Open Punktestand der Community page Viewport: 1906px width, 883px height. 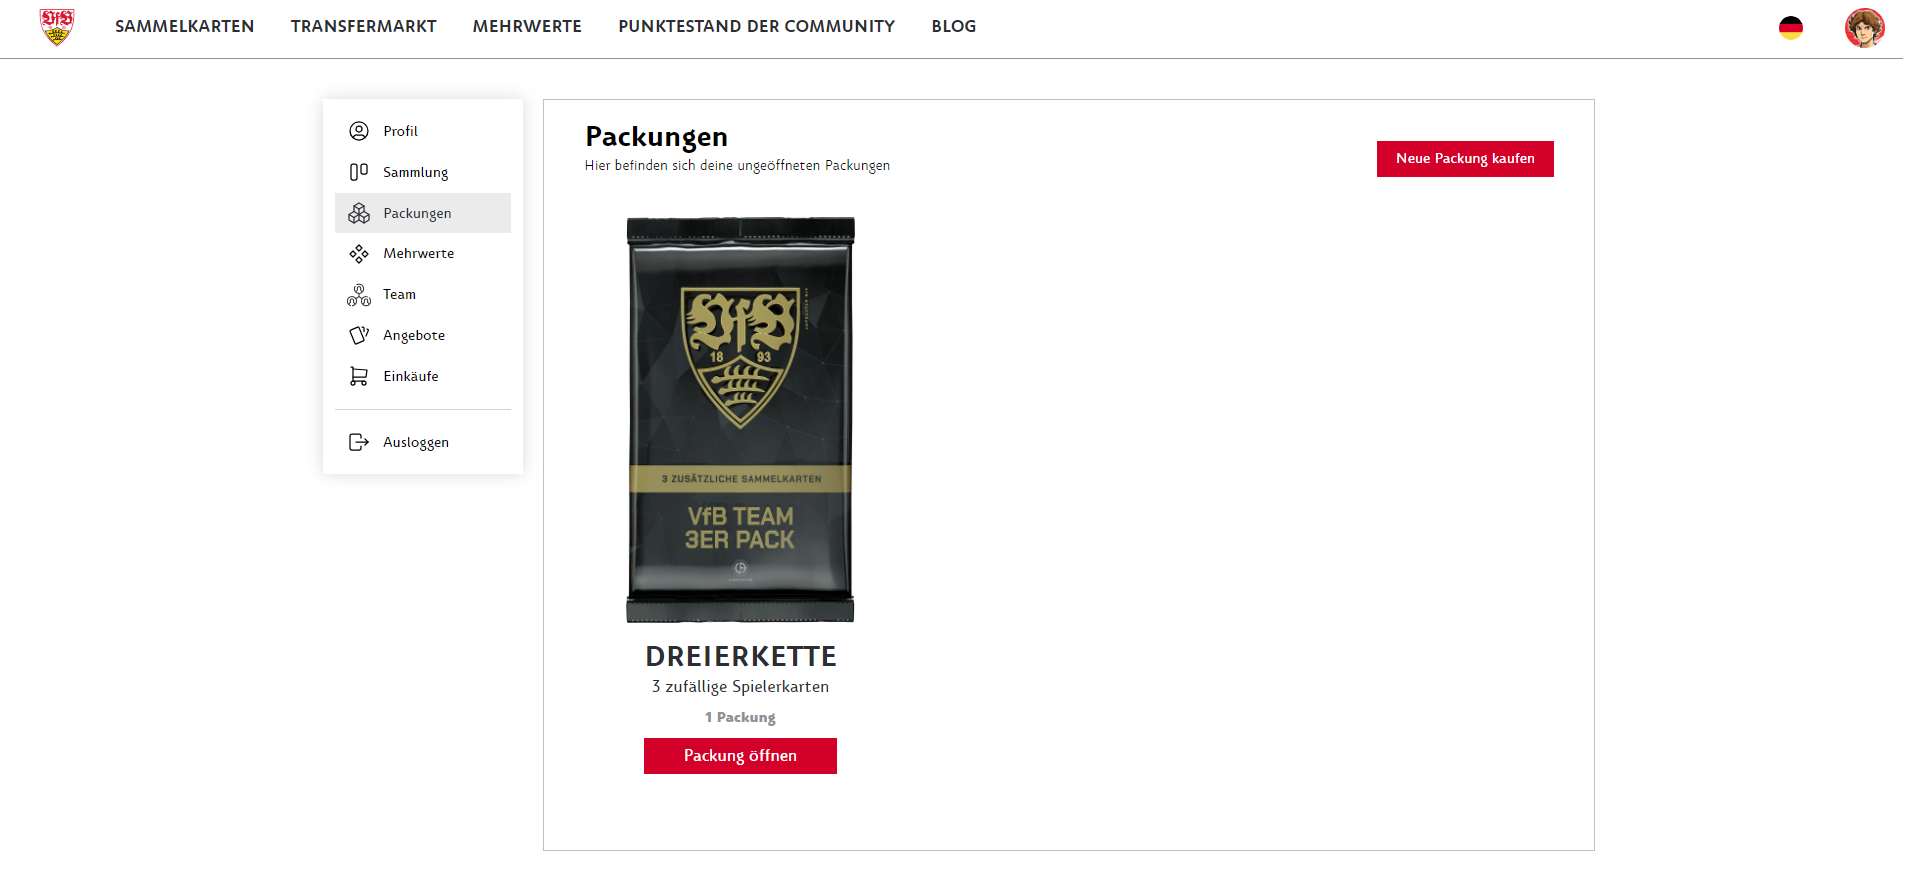coord(756,27)
